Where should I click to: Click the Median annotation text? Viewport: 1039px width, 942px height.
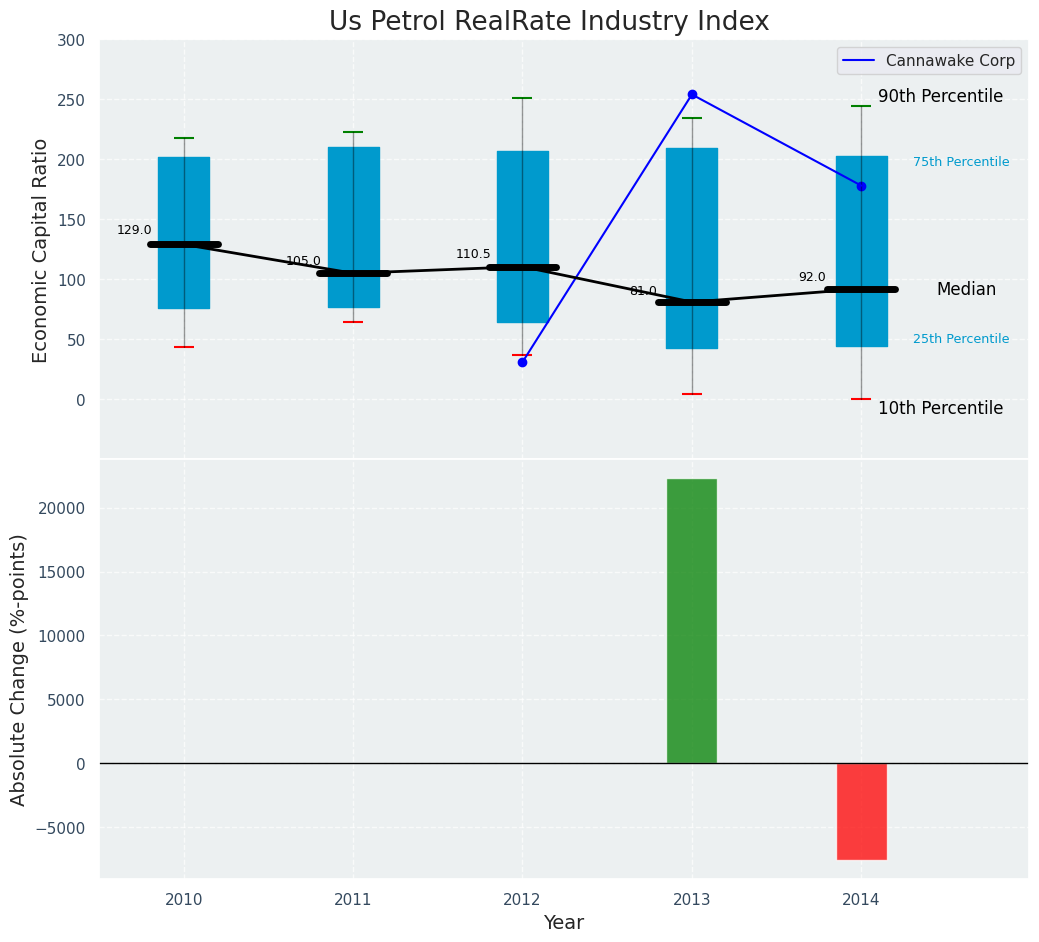pyautogui.click(x=966, y=289)
